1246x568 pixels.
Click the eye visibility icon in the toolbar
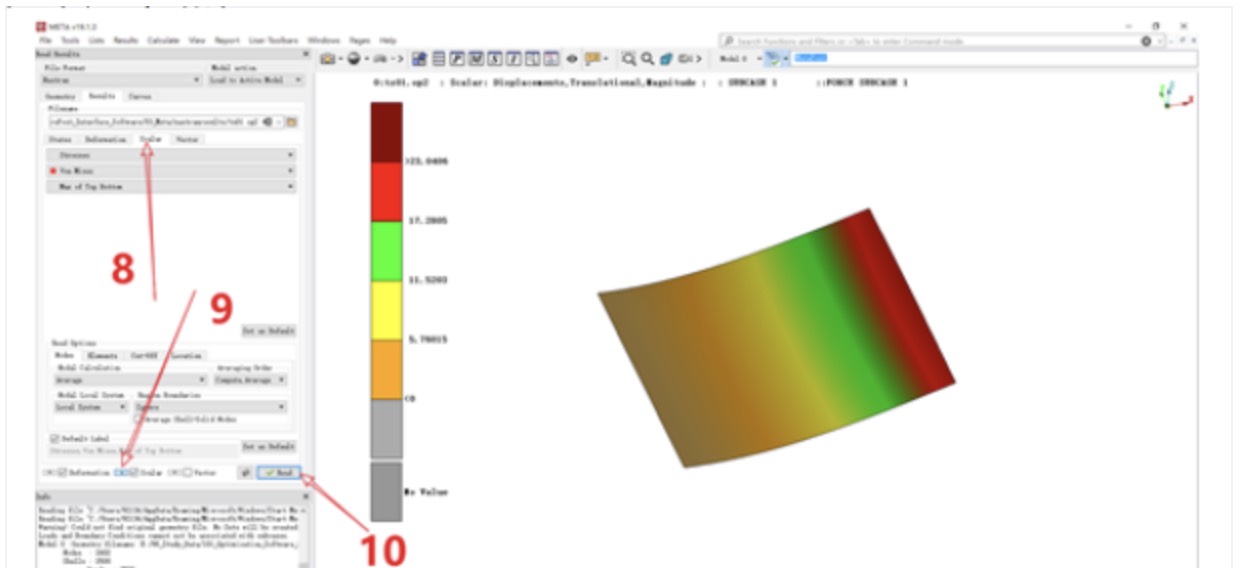point(573,59)
